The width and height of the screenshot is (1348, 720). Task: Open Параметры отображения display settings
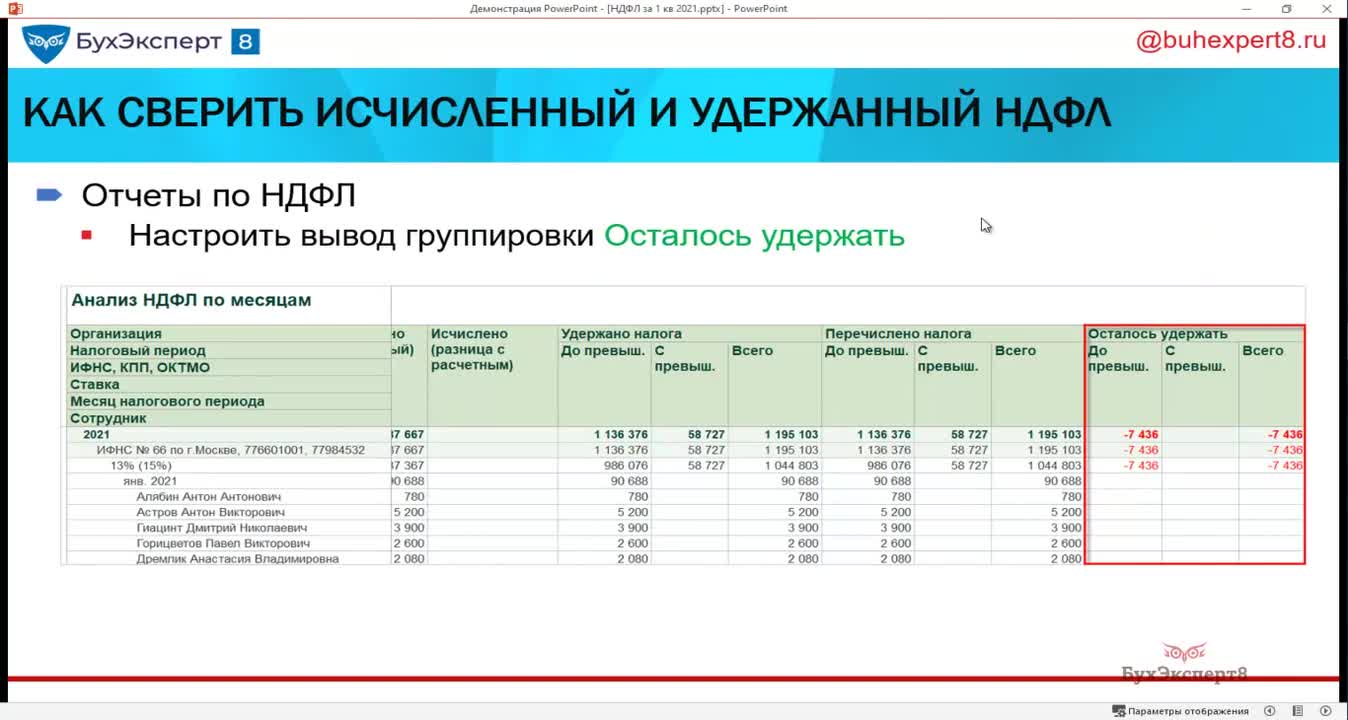coord(1180,711)
